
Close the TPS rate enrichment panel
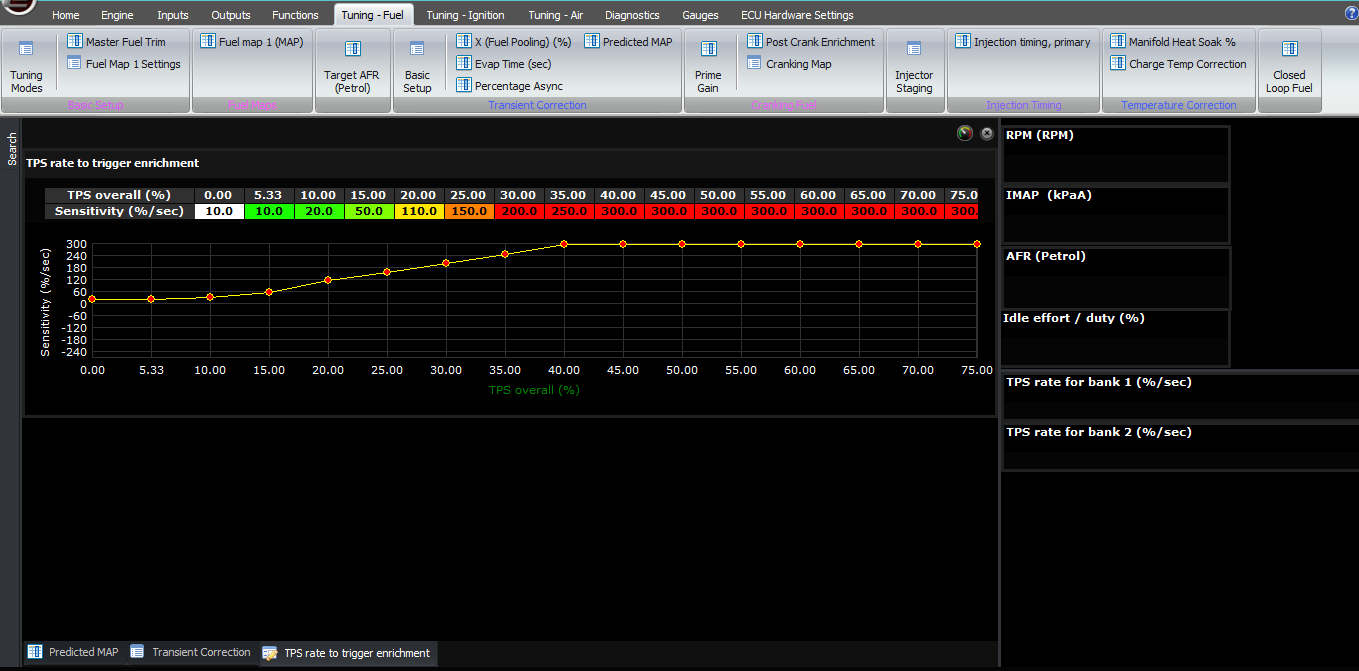[x=987, y=133]
